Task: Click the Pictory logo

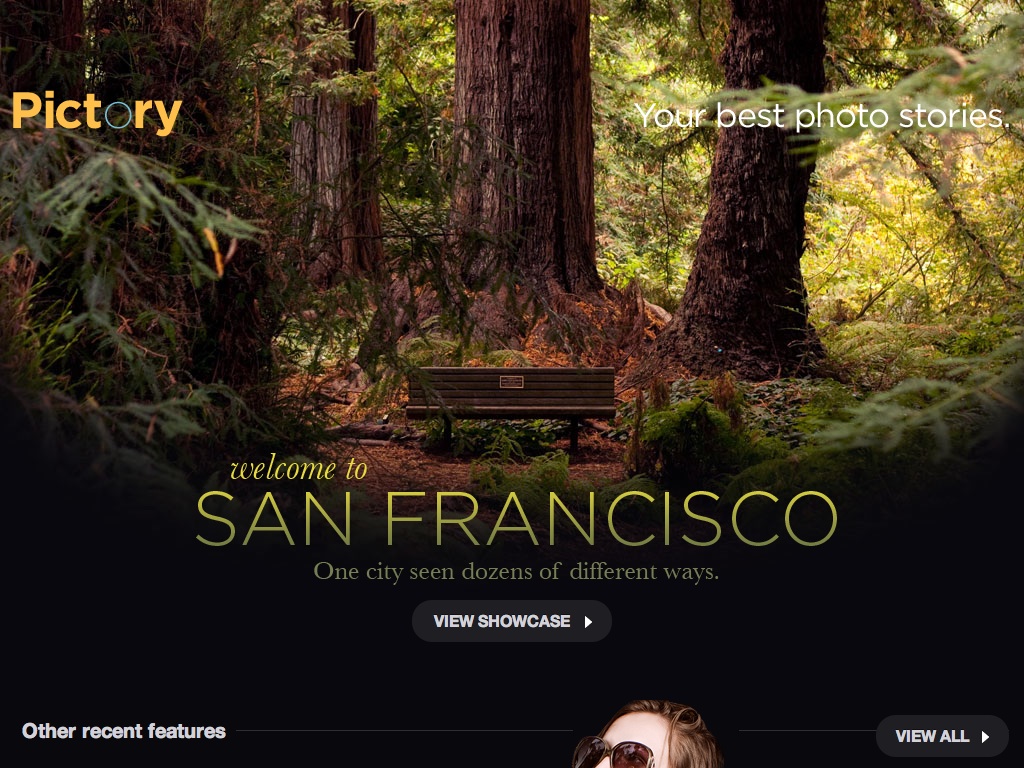Action: click(97, 112)
